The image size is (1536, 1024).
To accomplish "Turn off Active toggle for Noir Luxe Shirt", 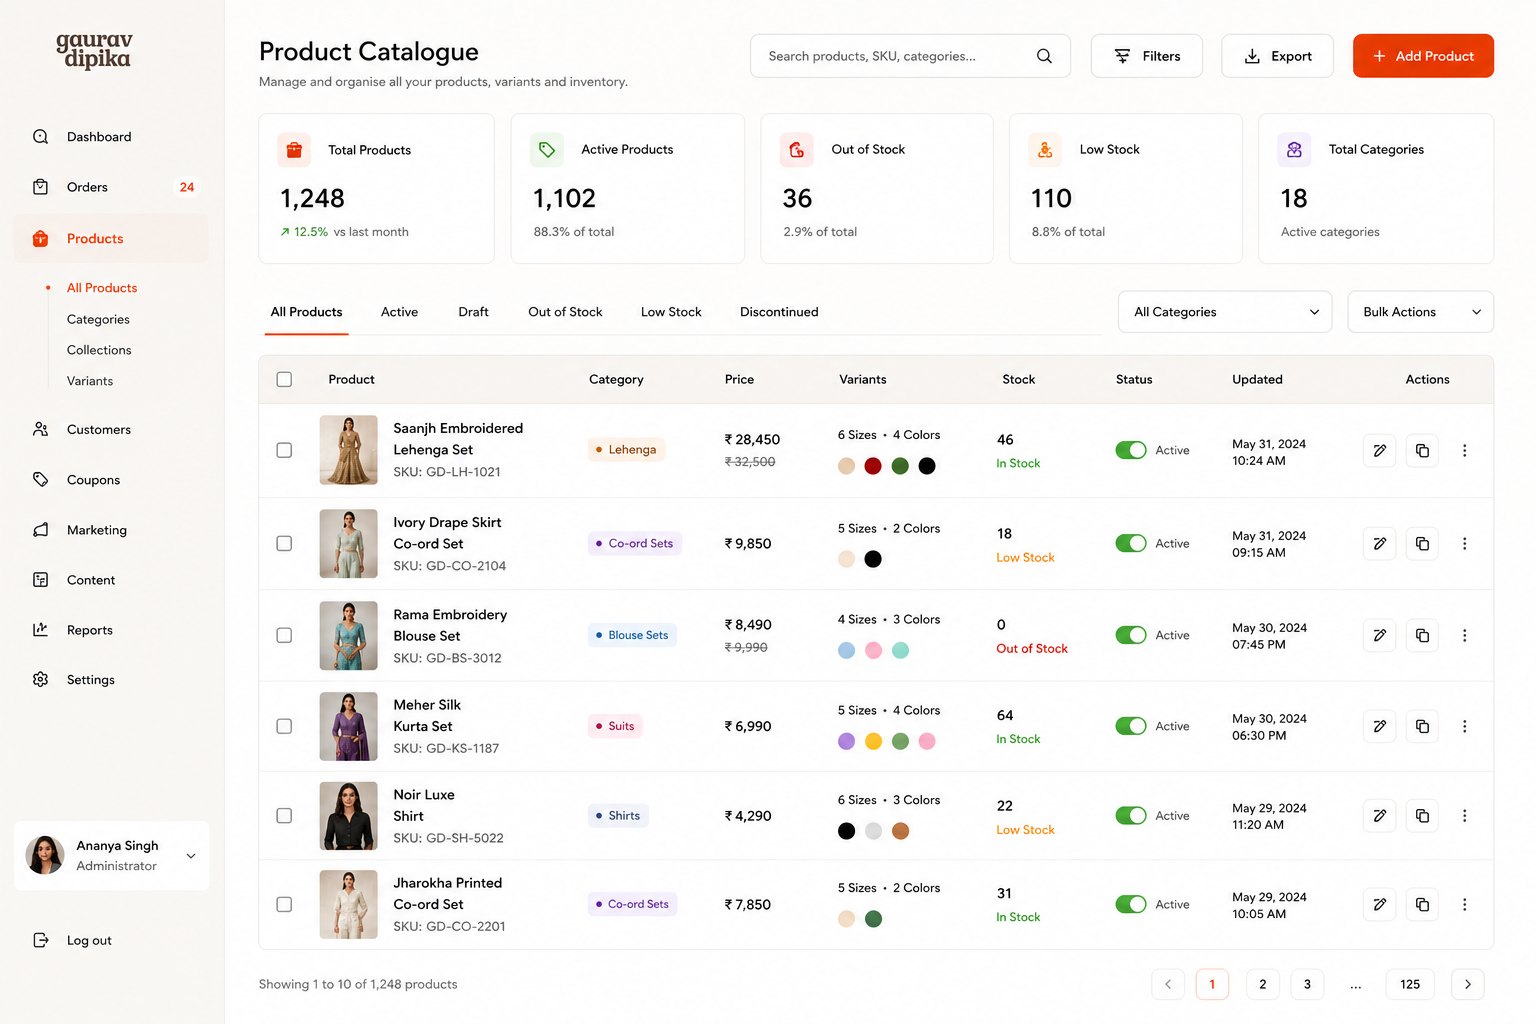I will pos(1131,816).
